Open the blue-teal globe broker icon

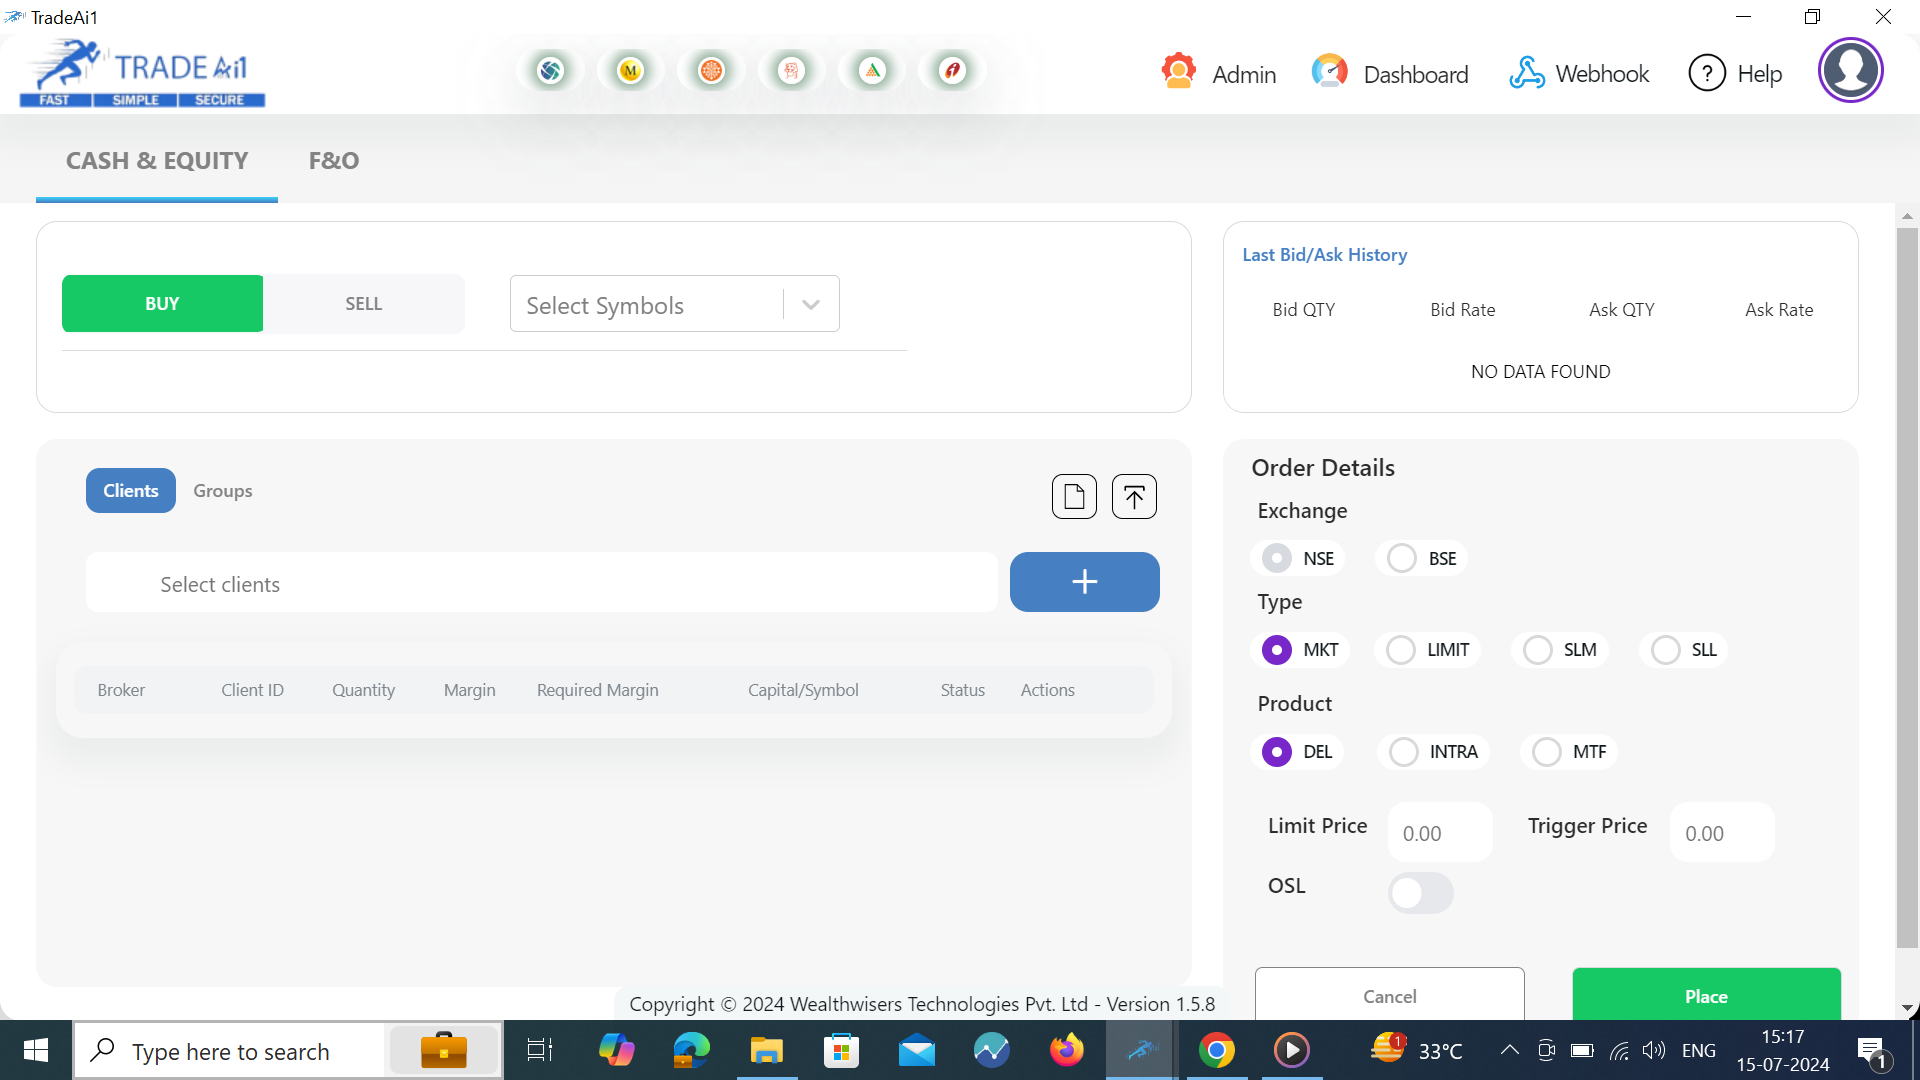550,71
